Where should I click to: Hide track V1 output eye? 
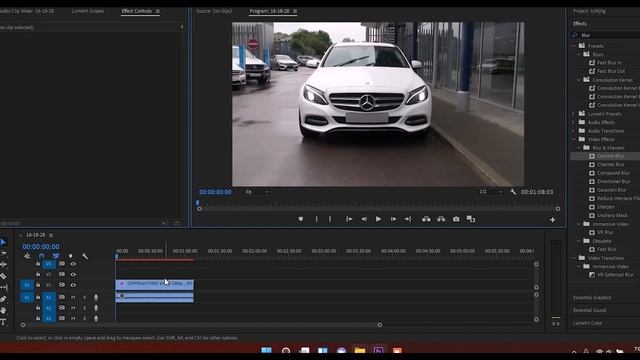(x=73, y=285)
